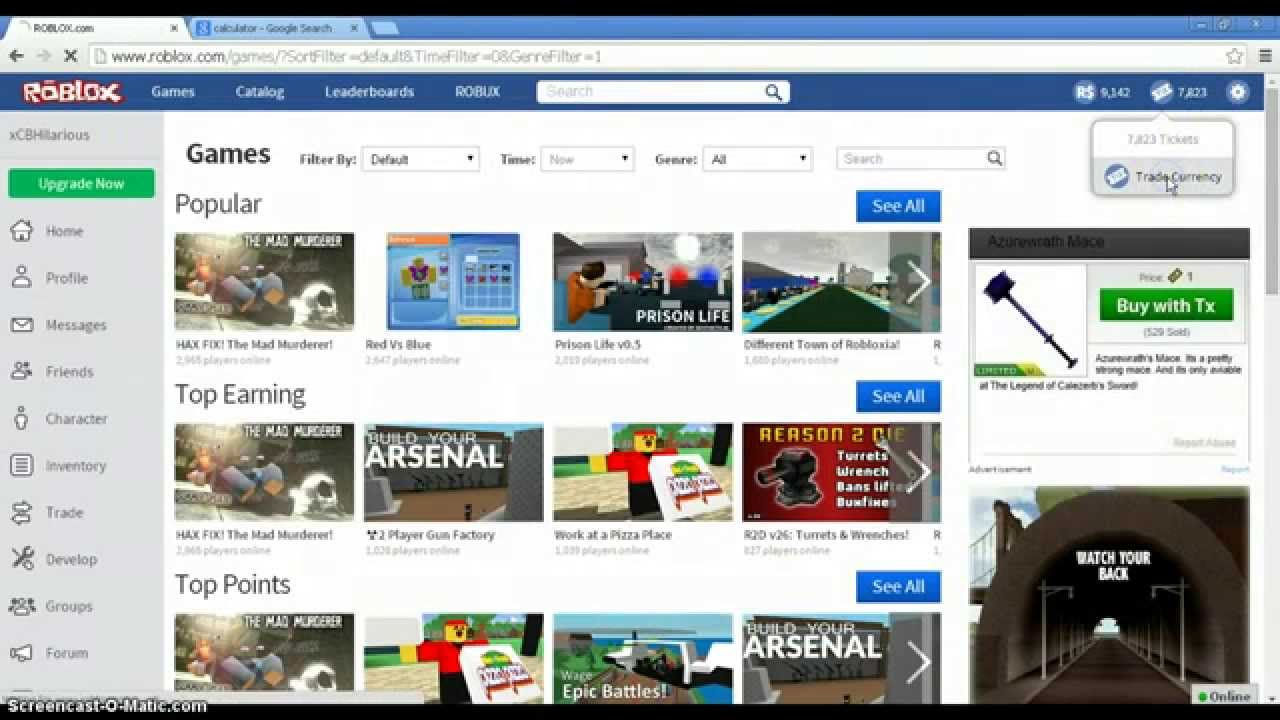The width and height of the screenshot is (1280, 720).
Task: Click See All for Popular
Action: [x=898, y=206]
